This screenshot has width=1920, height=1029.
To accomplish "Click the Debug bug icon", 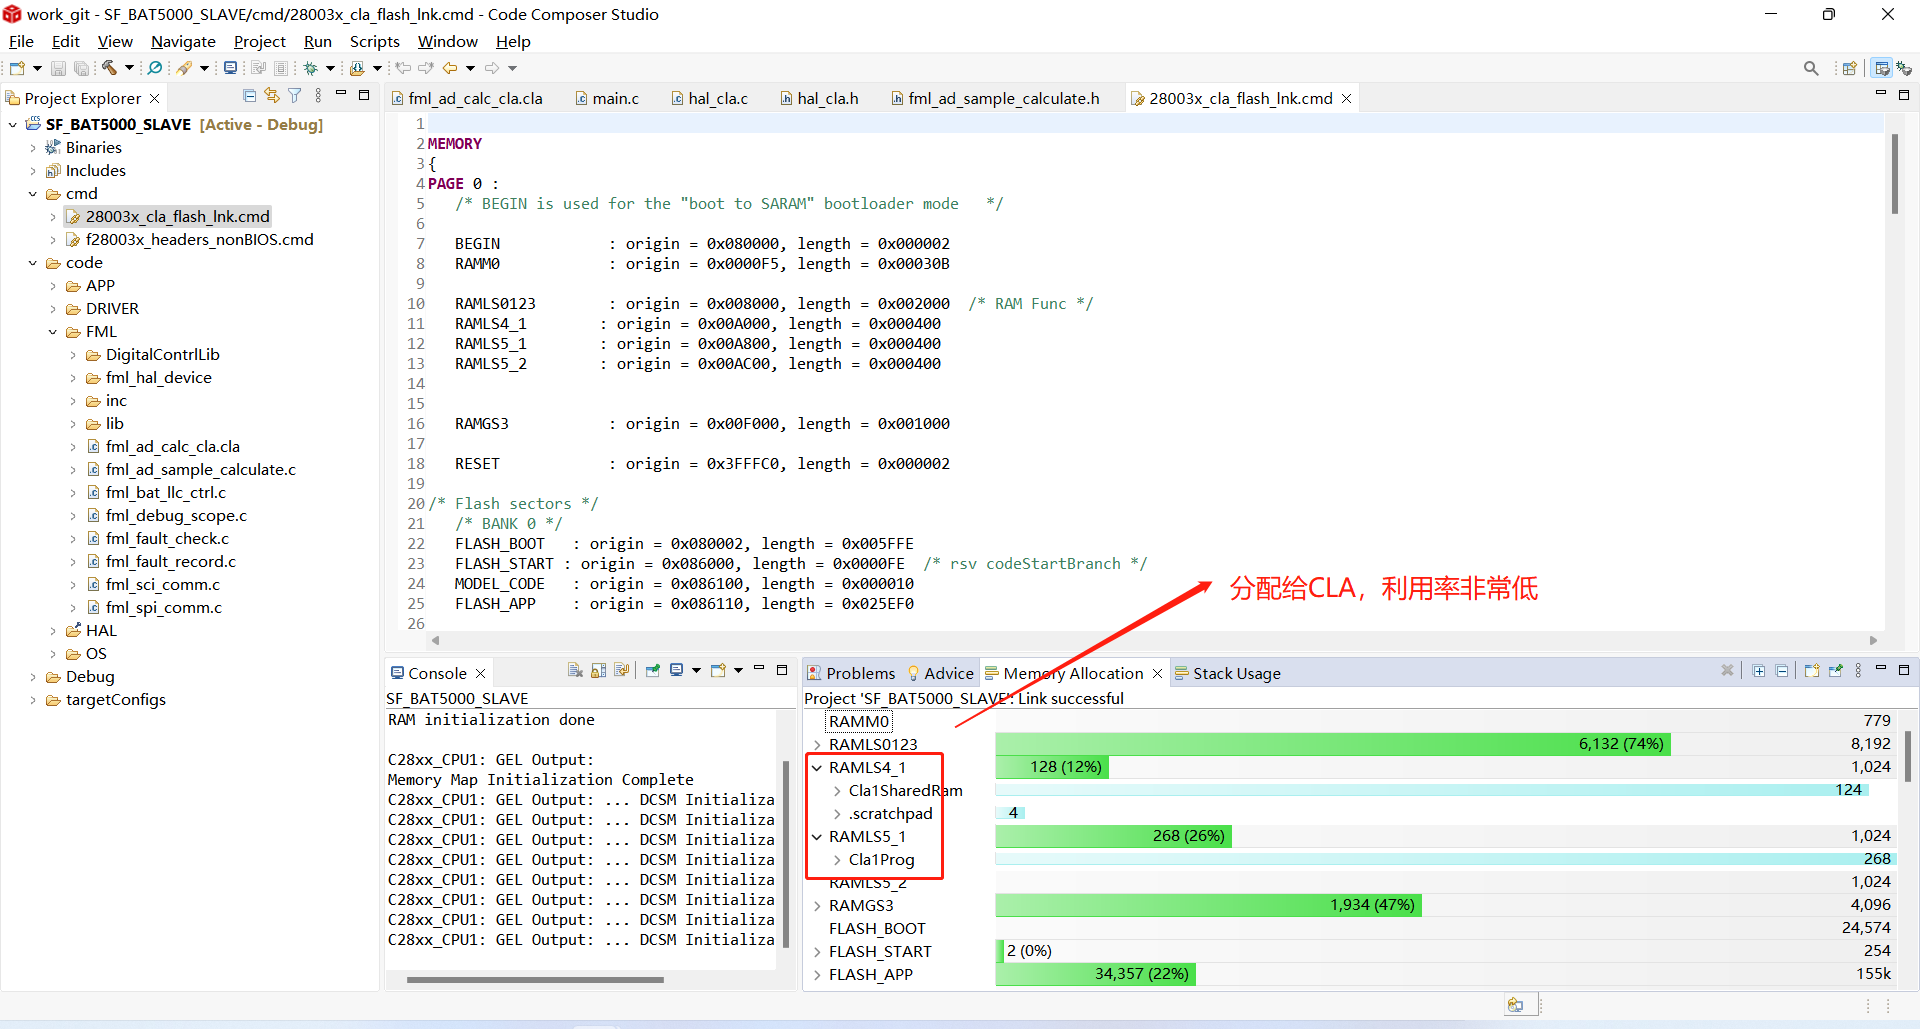I will (311, 68).
